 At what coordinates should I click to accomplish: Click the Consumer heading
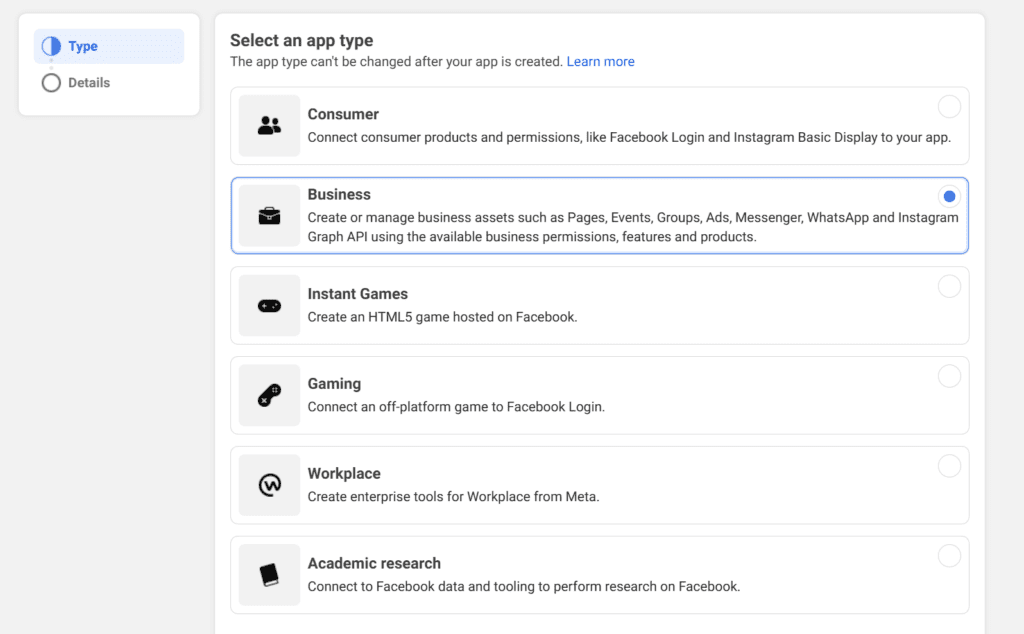(343, 114)
